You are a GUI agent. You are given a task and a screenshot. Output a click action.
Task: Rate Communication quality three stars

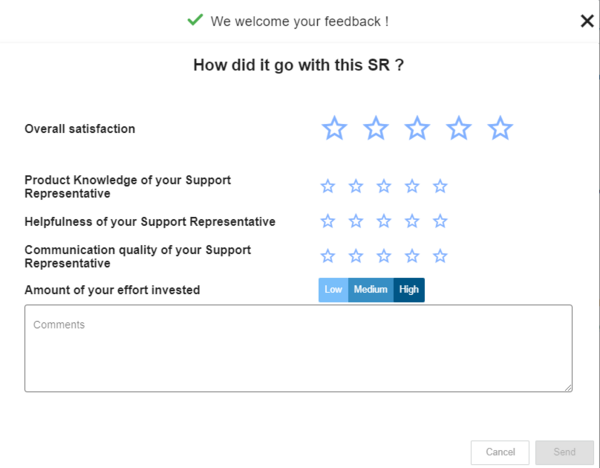384,256
